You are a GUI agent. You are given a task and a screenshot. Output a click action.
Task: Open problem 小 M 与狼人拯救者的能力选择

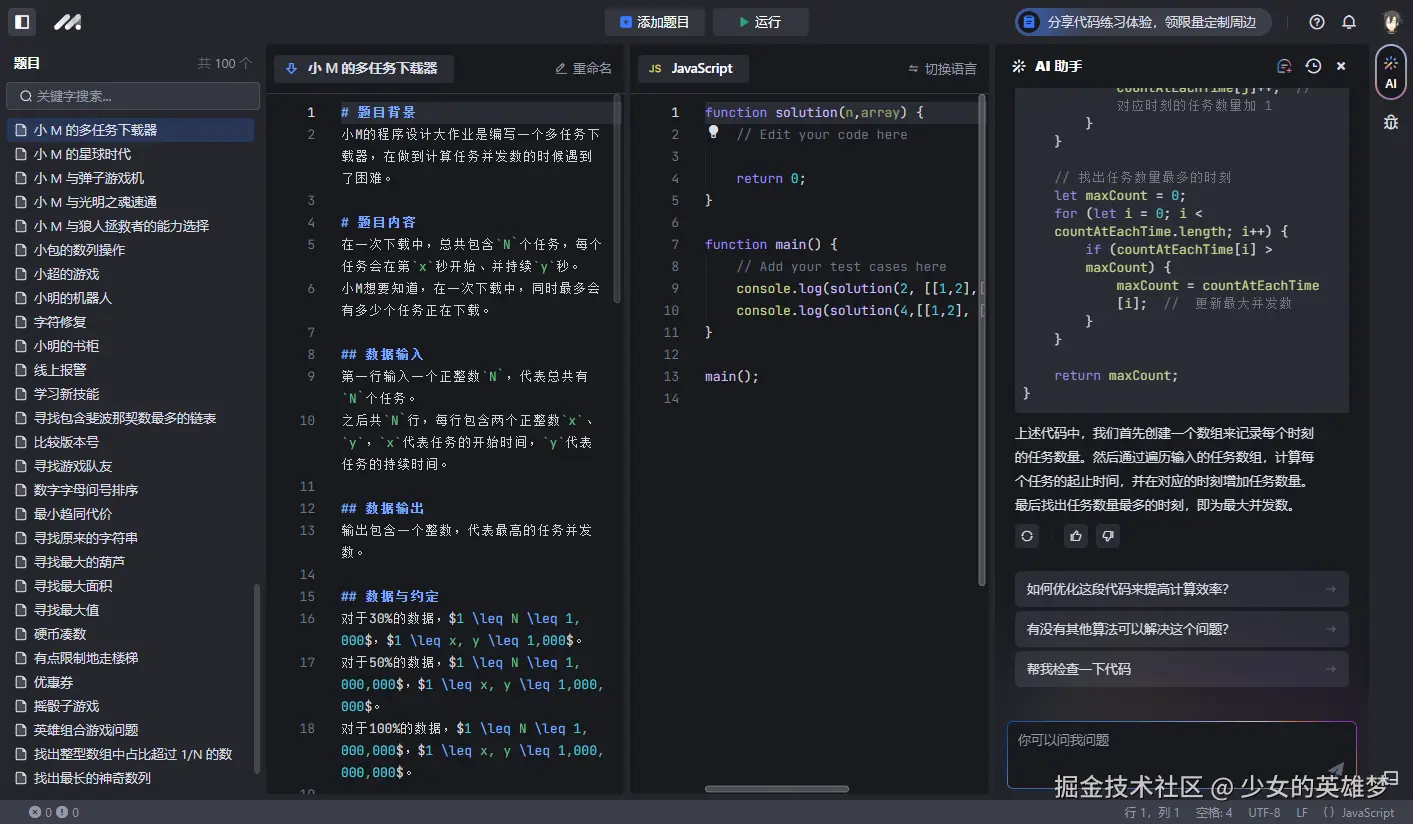(x=130, y=226)
